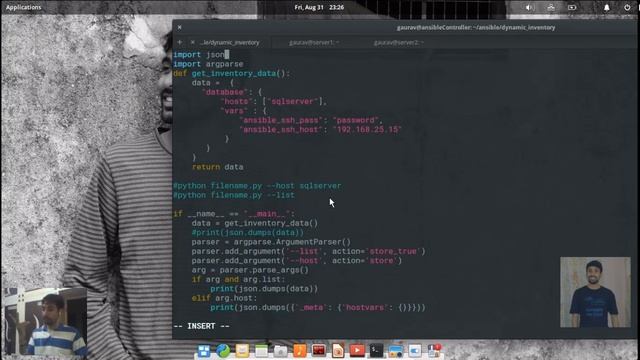Open the Applications menu
This screenshot has height=360, width=640.
(23, 7)
